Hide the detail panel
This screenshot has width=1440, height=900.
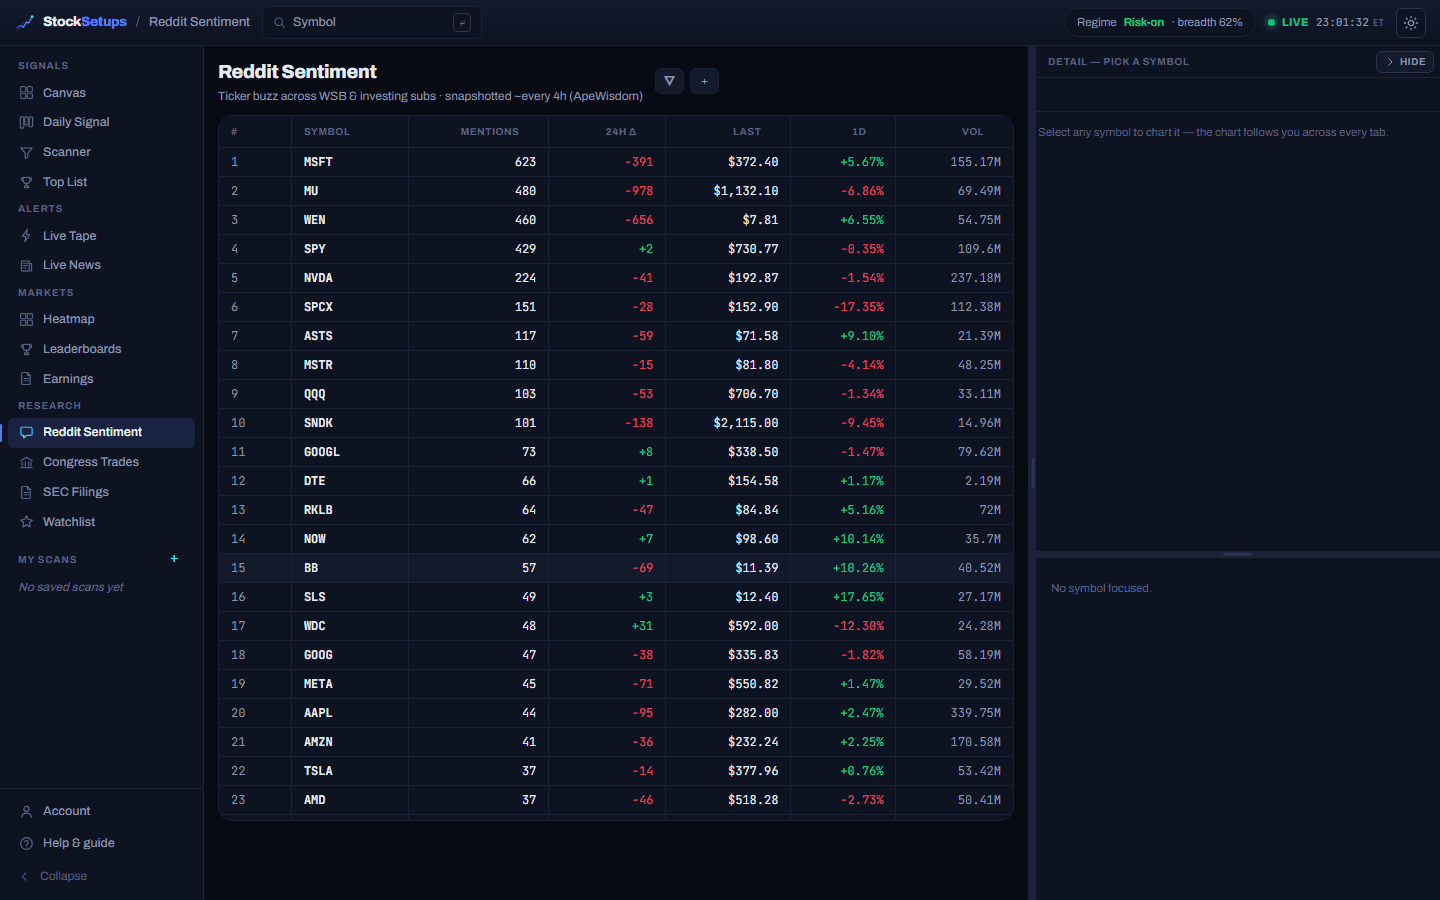coord(1405,62)
